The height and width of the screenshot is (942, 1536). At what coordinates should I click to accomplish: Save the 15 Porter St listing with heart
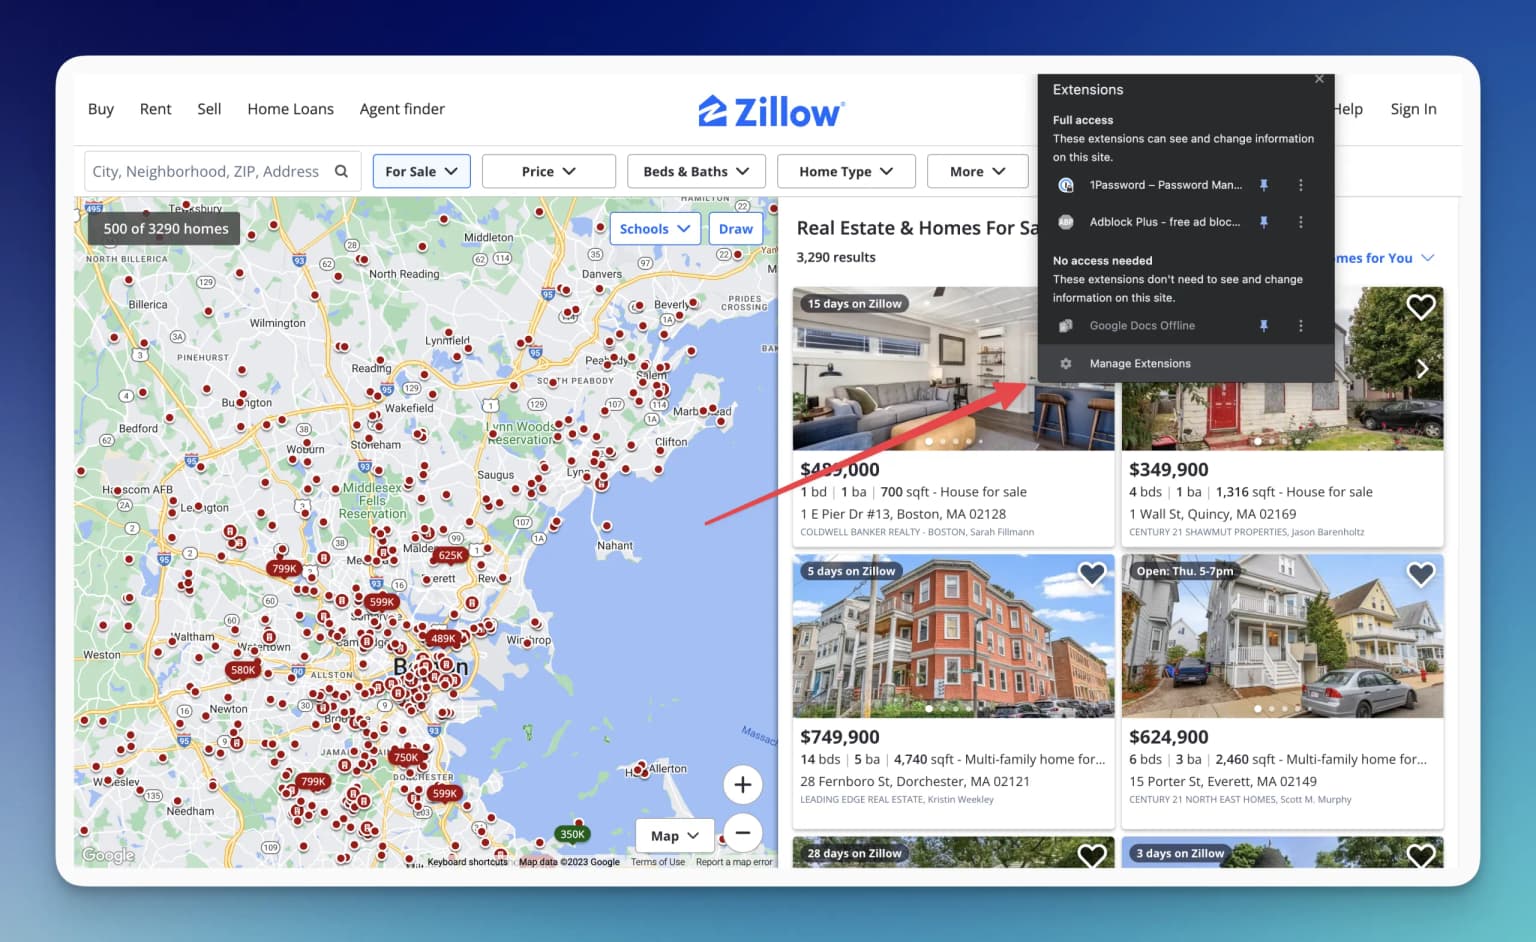[x=1421, y=574]
